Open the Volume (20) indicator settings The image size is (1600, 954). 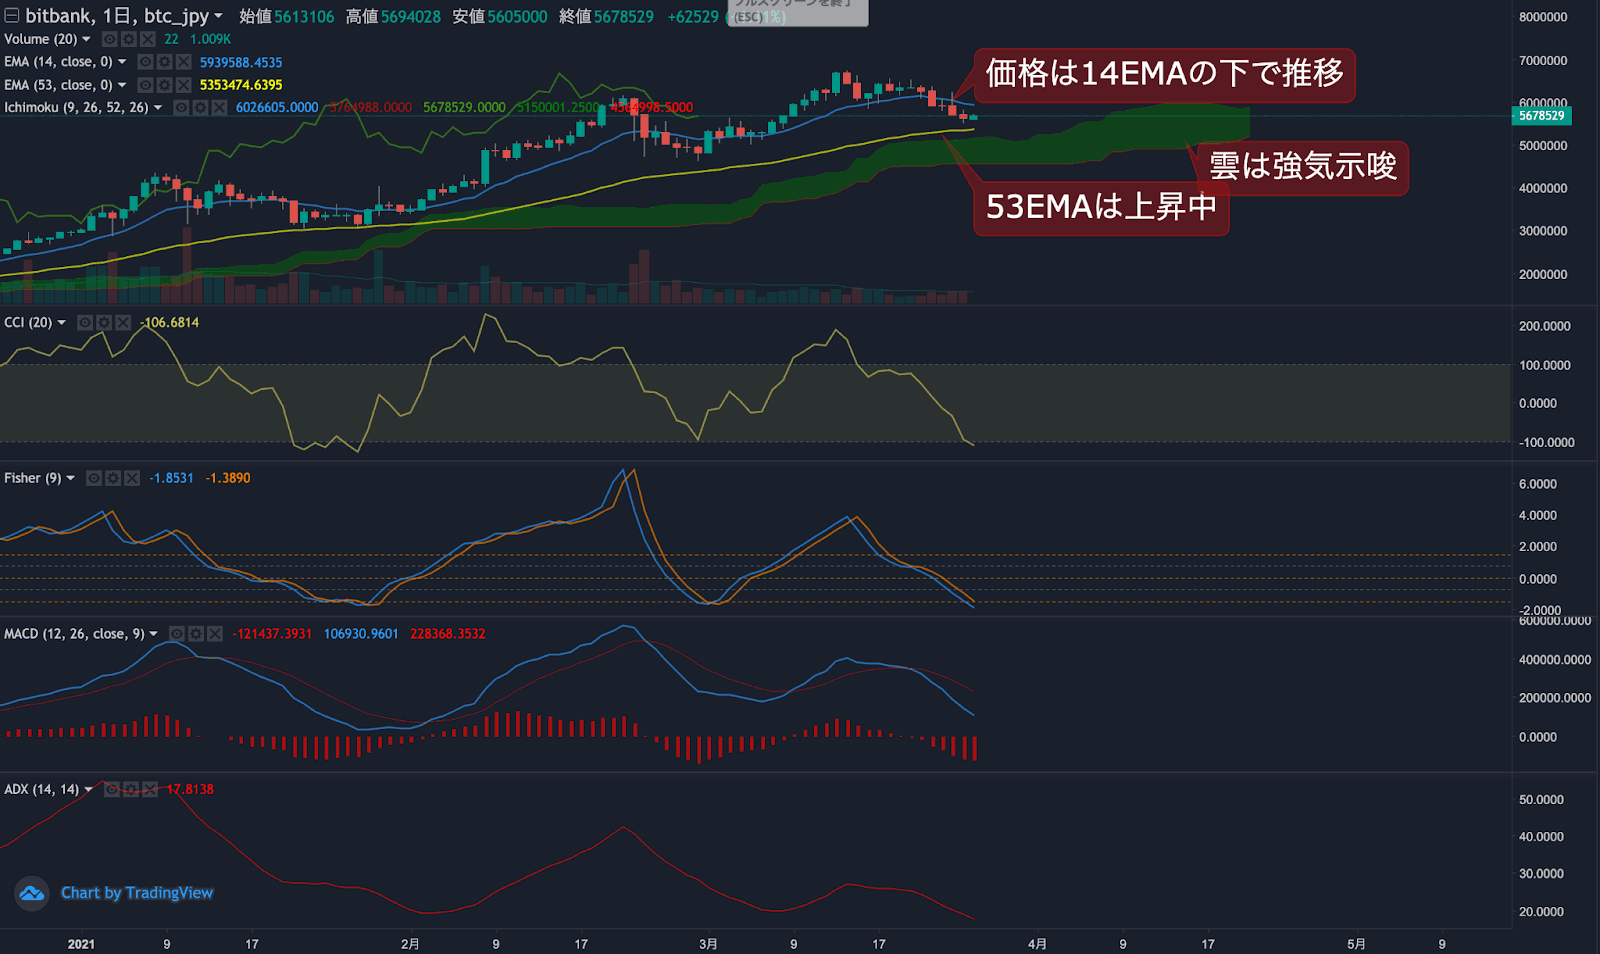(129, 39)
